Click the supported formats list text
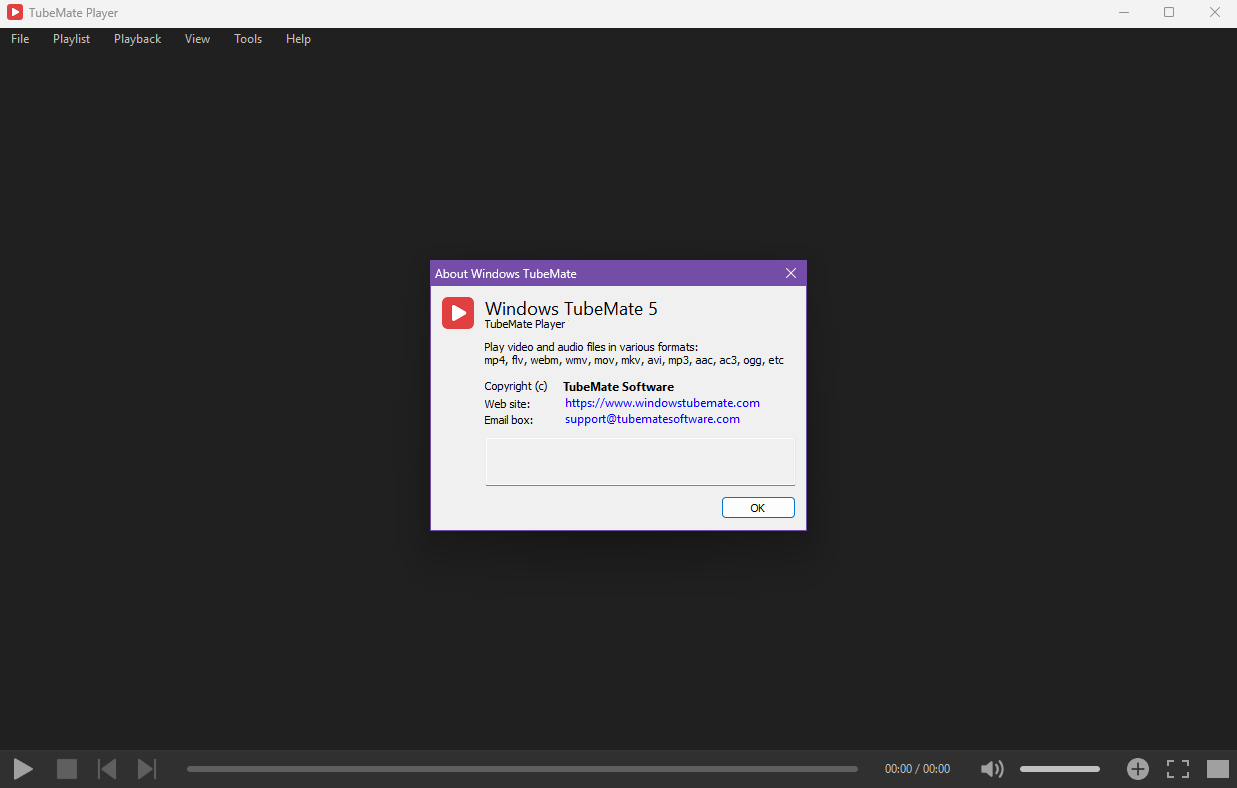Image resolution: width=1237 pixels, height=788 pixels. [634, 360]
